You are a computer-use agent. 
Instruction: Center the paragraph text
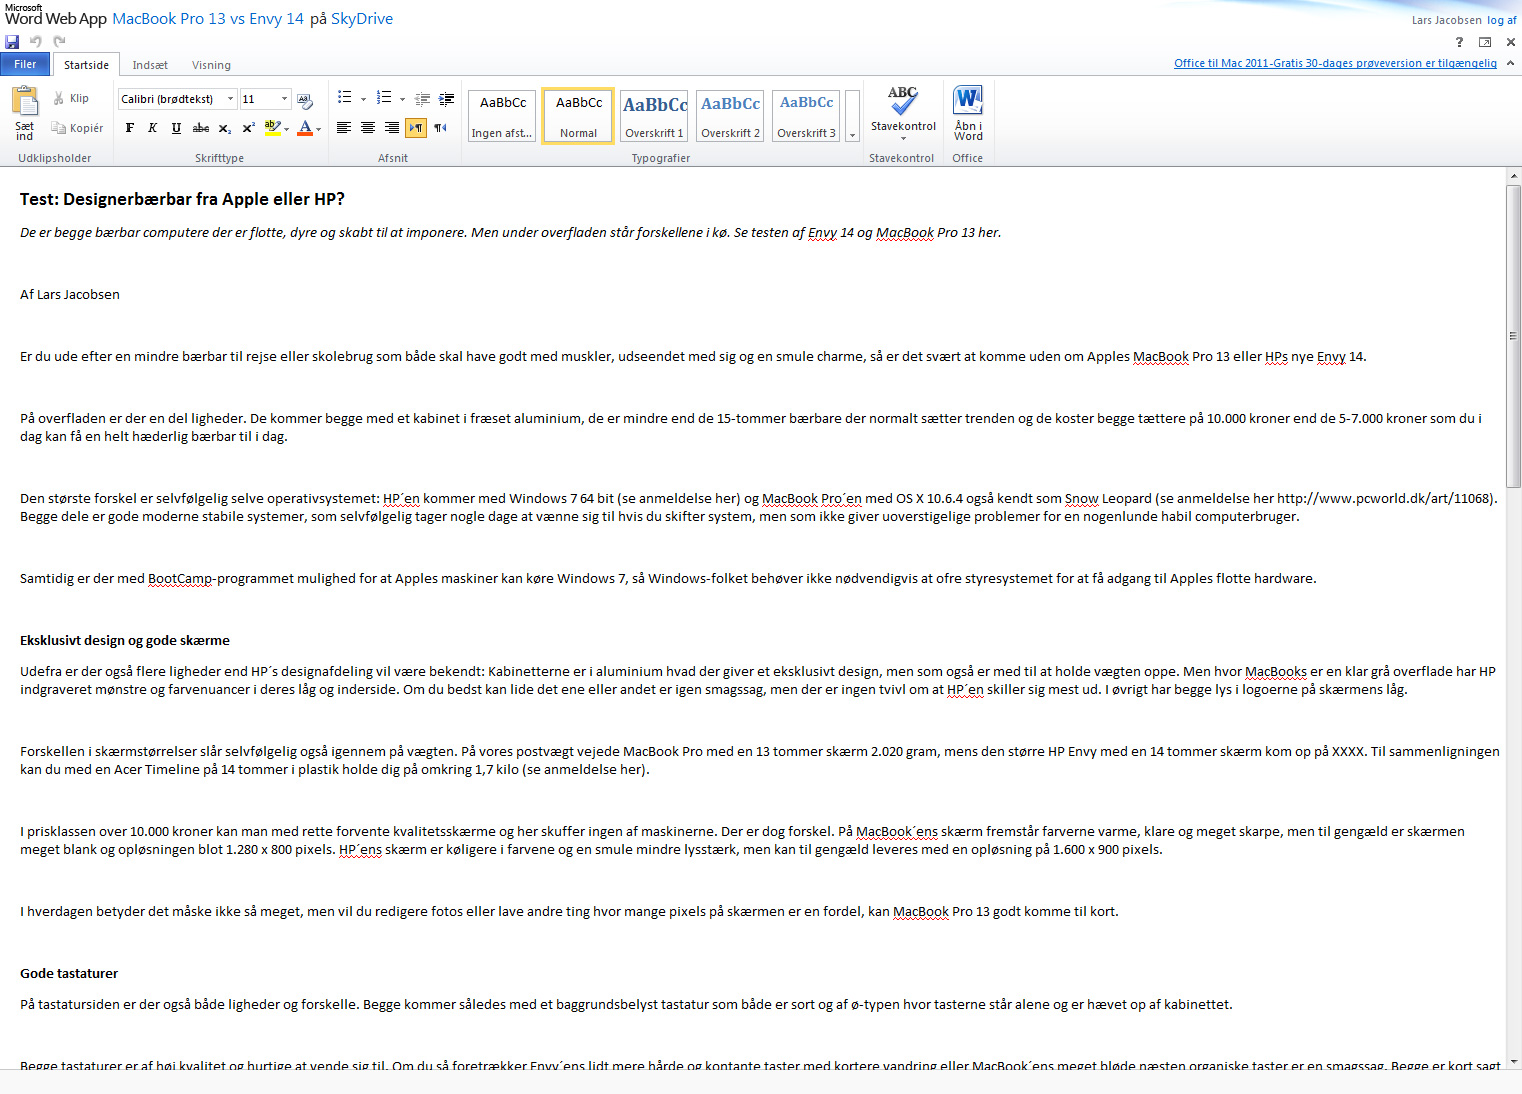pyautogui.click(x=368, y=128)
